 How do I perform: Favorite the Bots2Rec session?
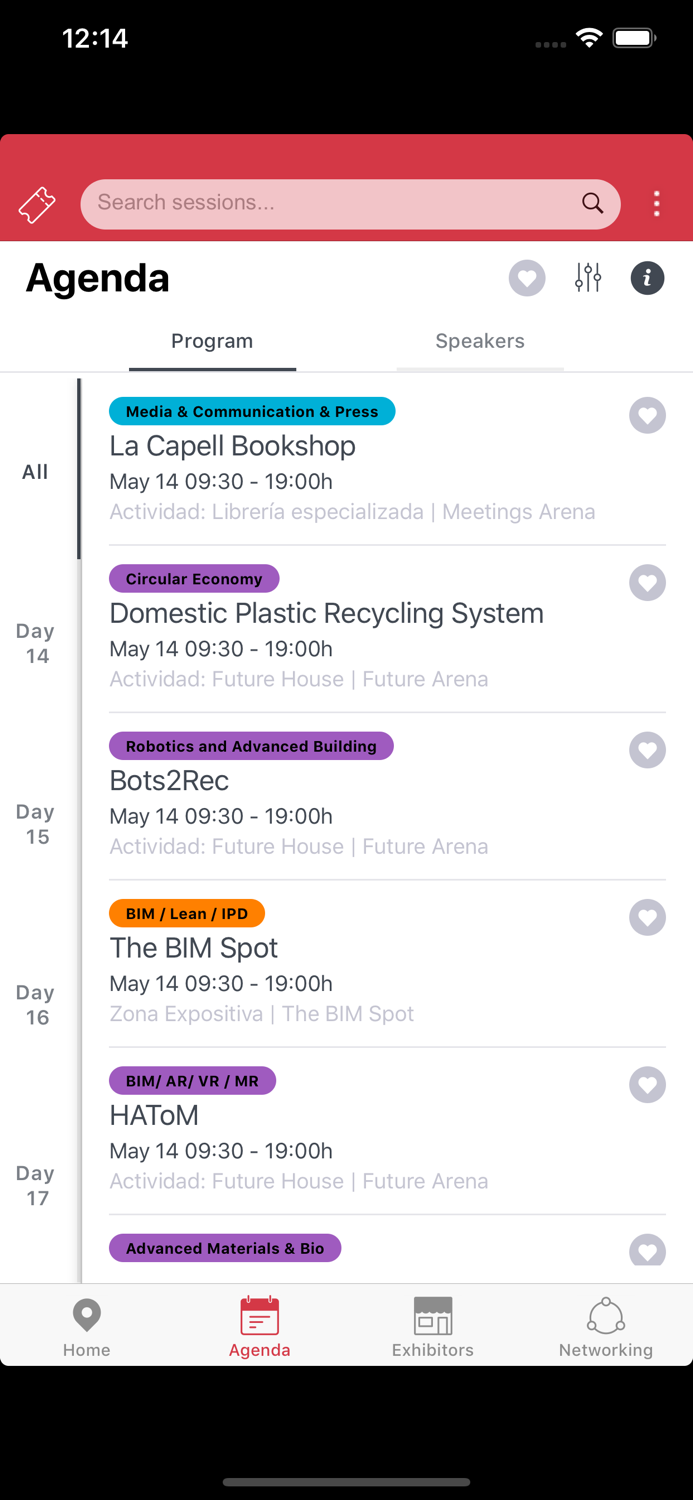pyautogui.click(x=647, y=750)
